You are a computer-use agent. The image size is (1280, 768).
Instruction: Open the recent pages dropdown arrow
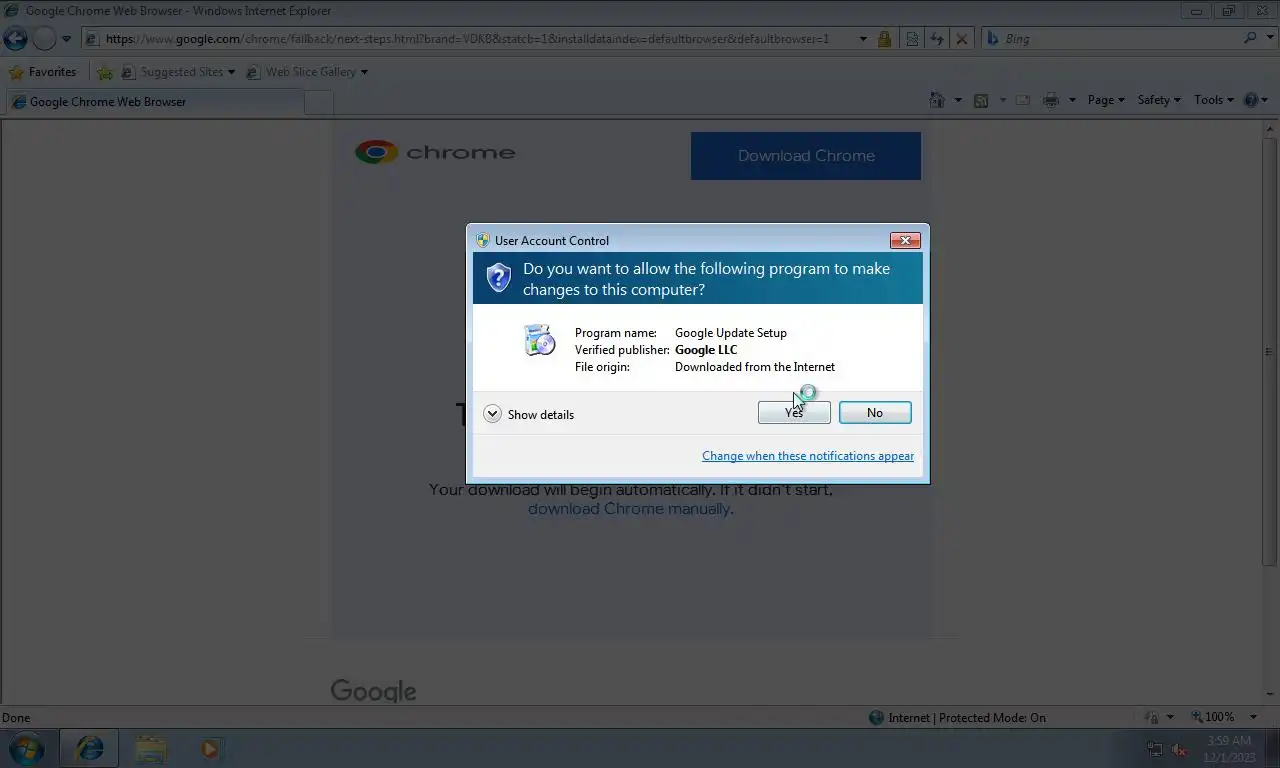tap(67, 39)
